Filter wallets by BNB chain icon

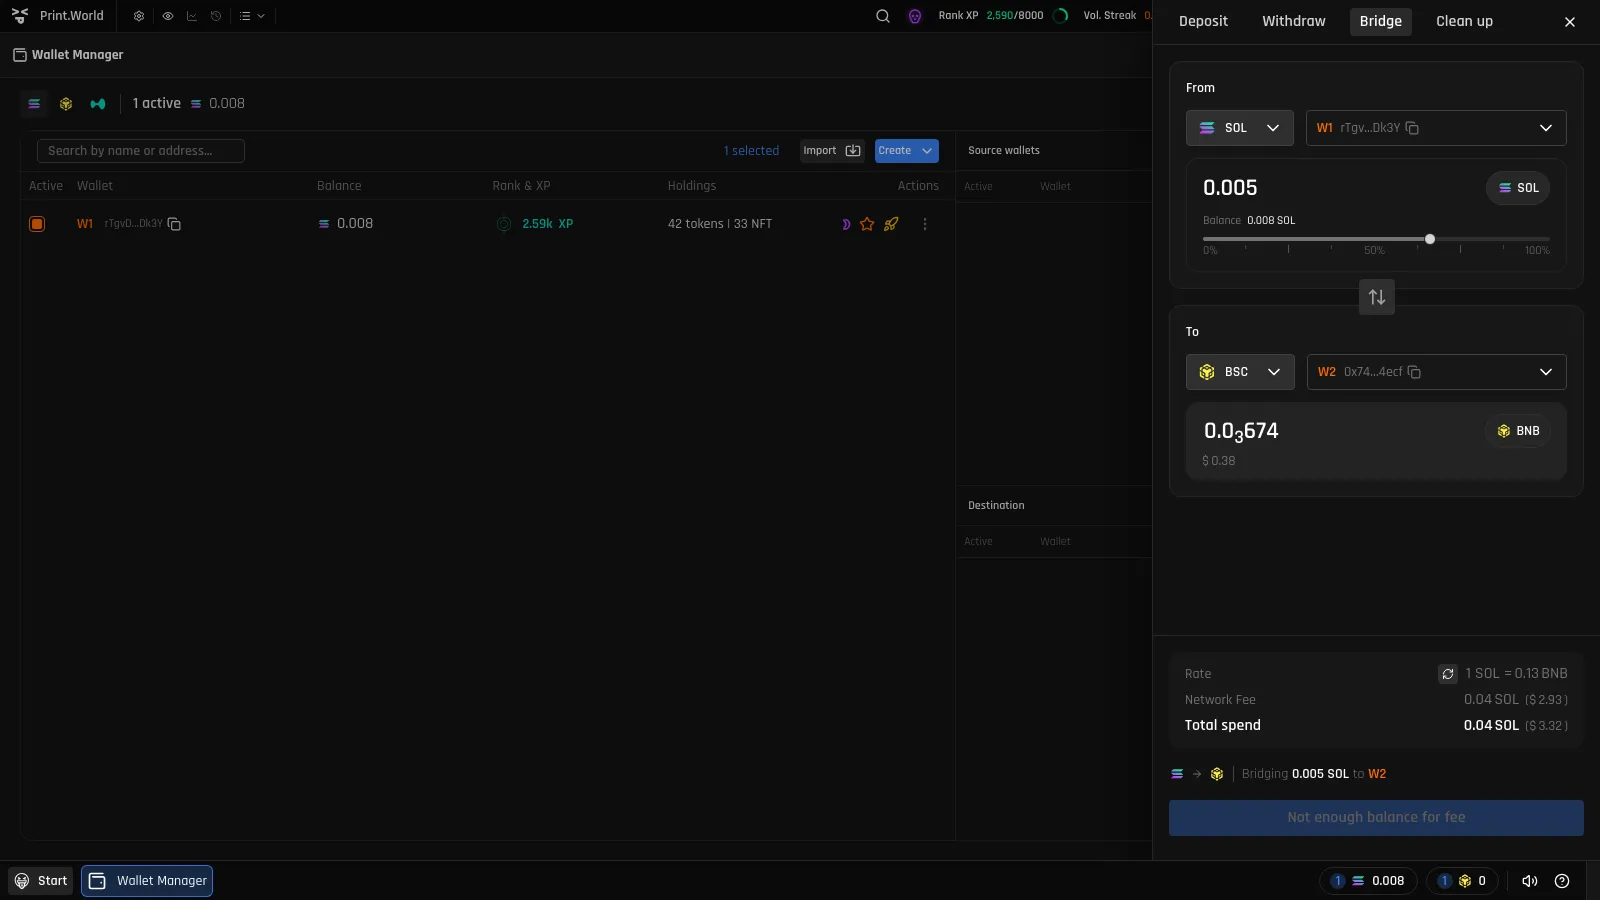coord(66,103)
